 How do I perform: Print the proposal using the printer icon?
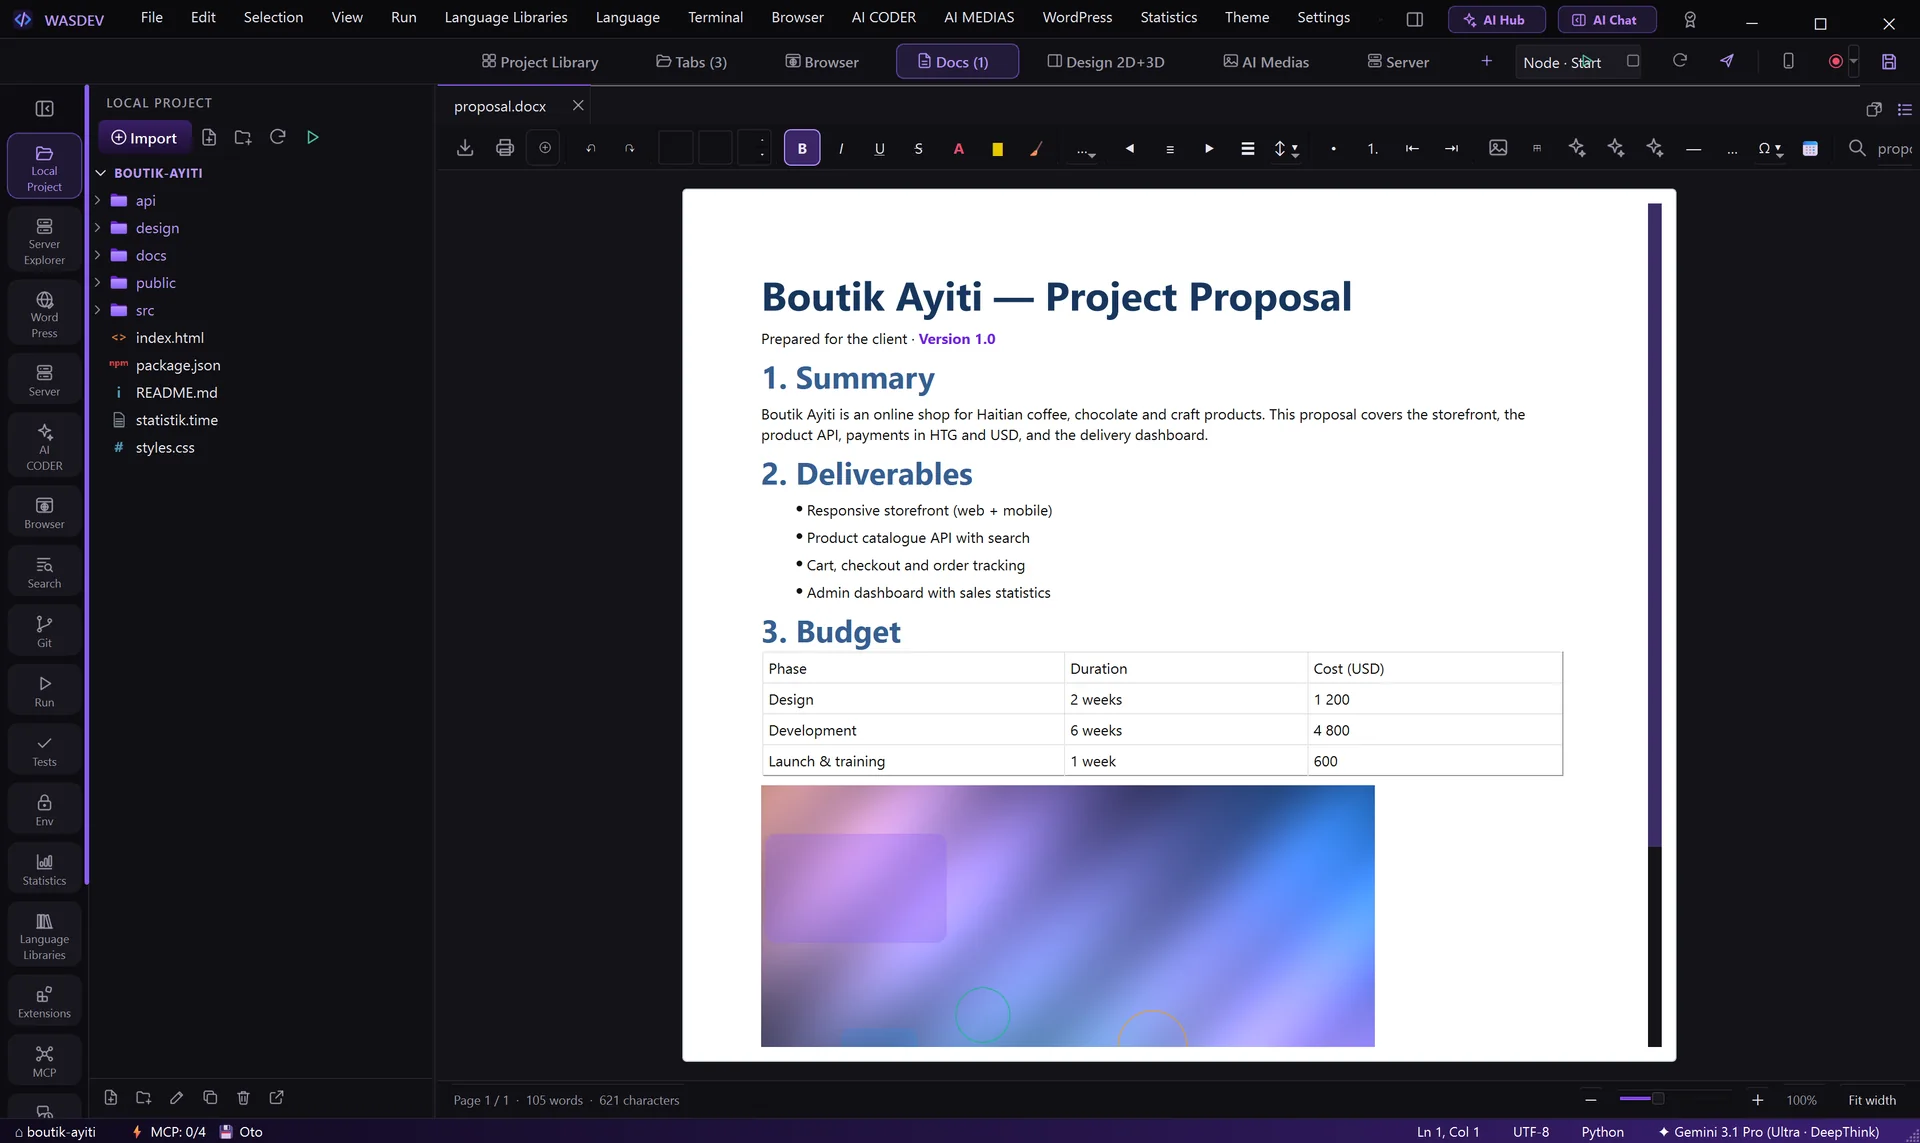[505, 148]
